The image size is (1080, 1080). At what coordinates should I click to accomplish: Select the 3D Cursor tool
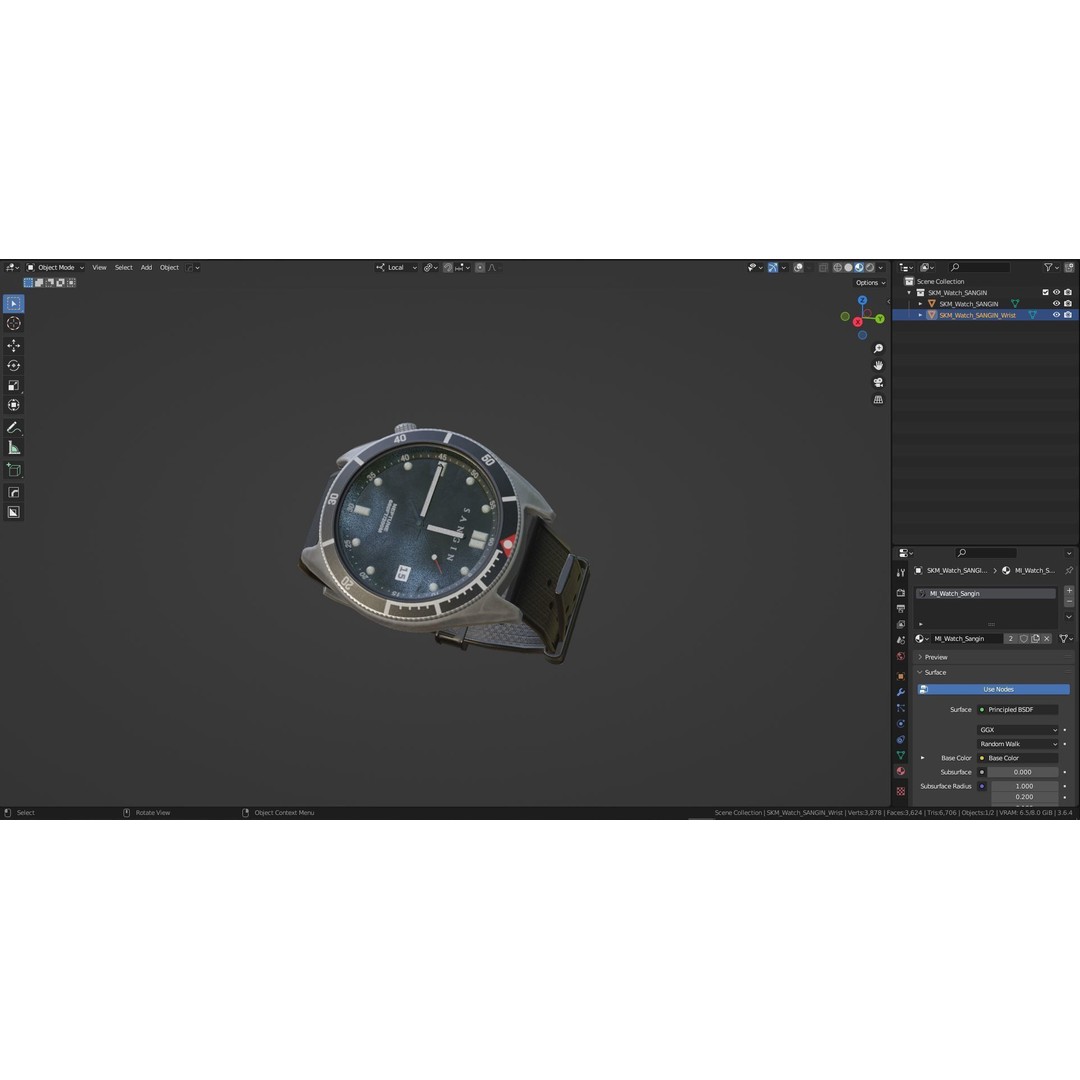point(14,324)
